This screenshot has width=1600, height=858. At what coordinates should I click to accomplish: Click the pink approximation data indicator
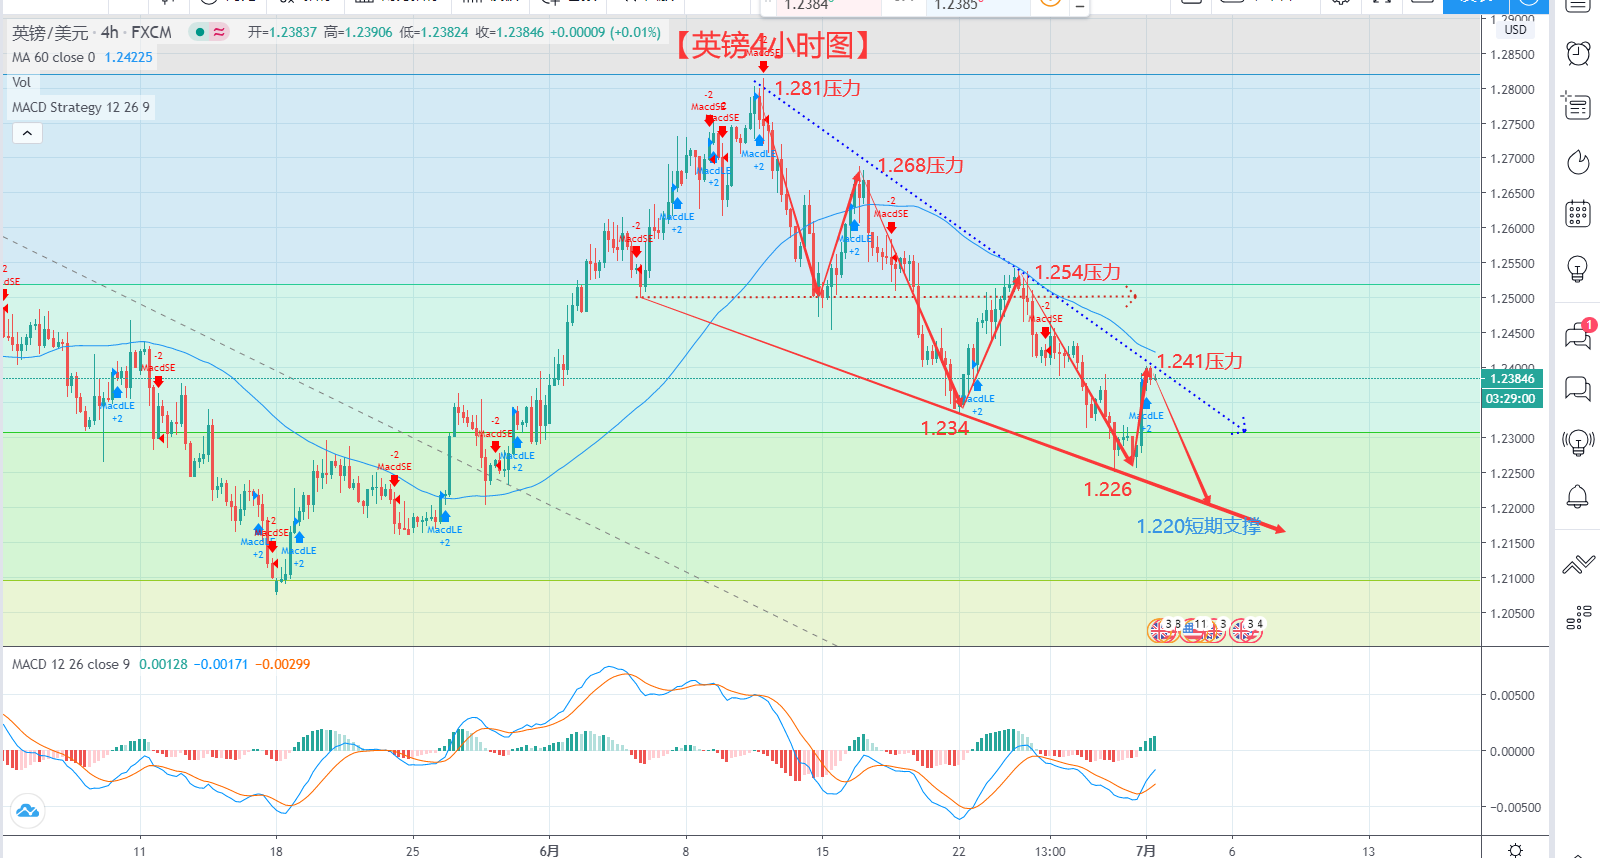[x=219, y=32]
